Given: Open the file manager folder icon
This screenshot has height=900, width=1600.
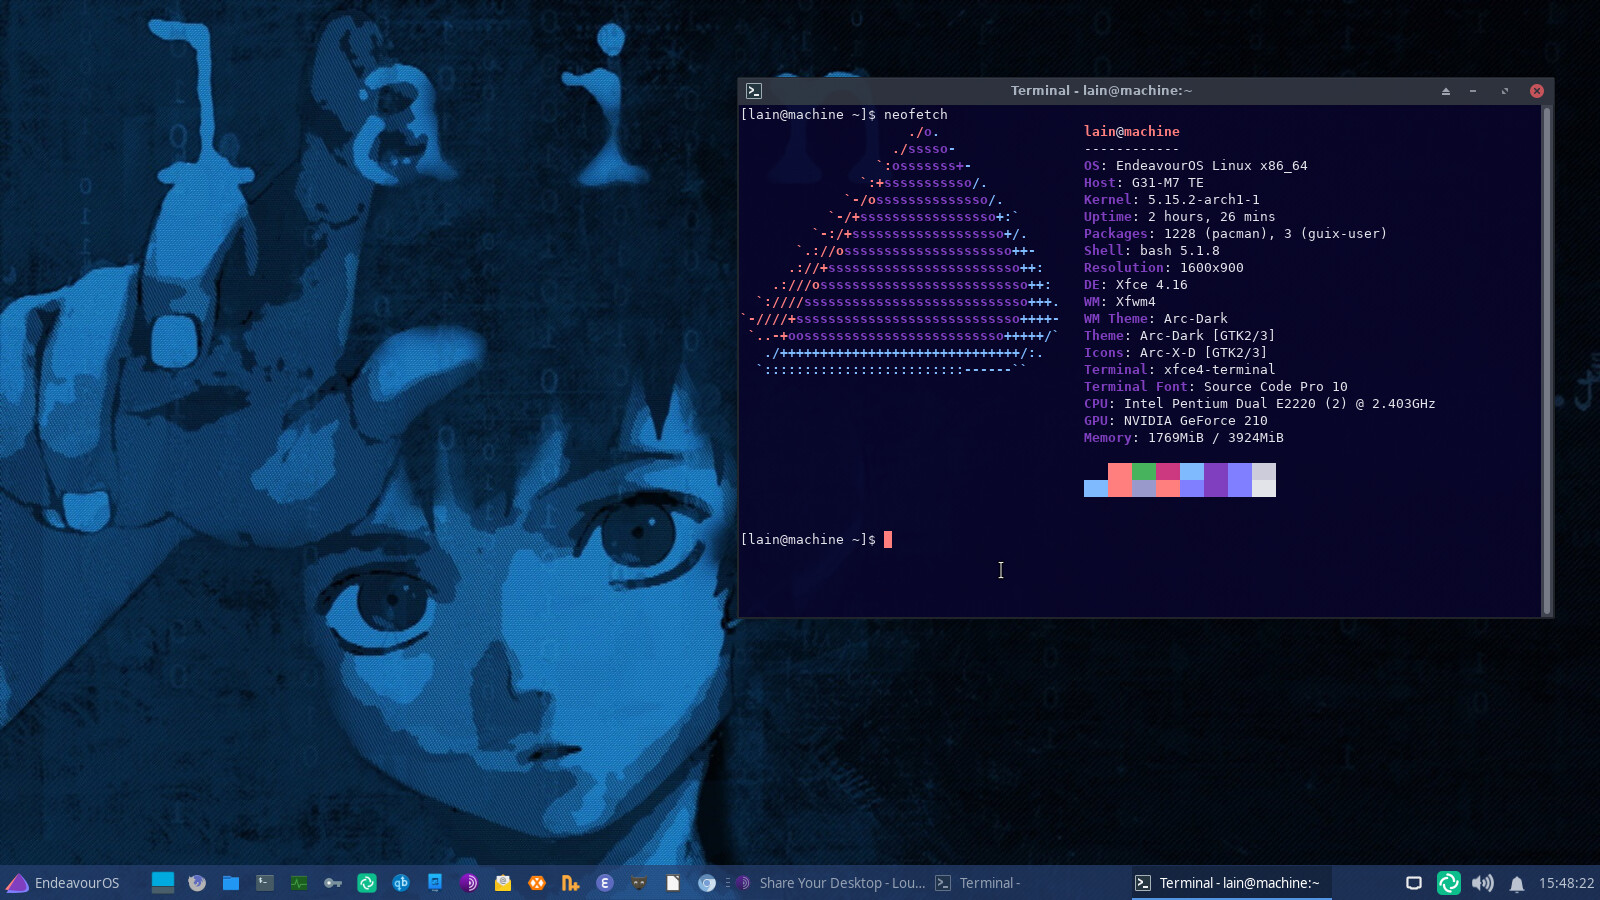Looking at the screenshot, I should (x=231, y=883).
